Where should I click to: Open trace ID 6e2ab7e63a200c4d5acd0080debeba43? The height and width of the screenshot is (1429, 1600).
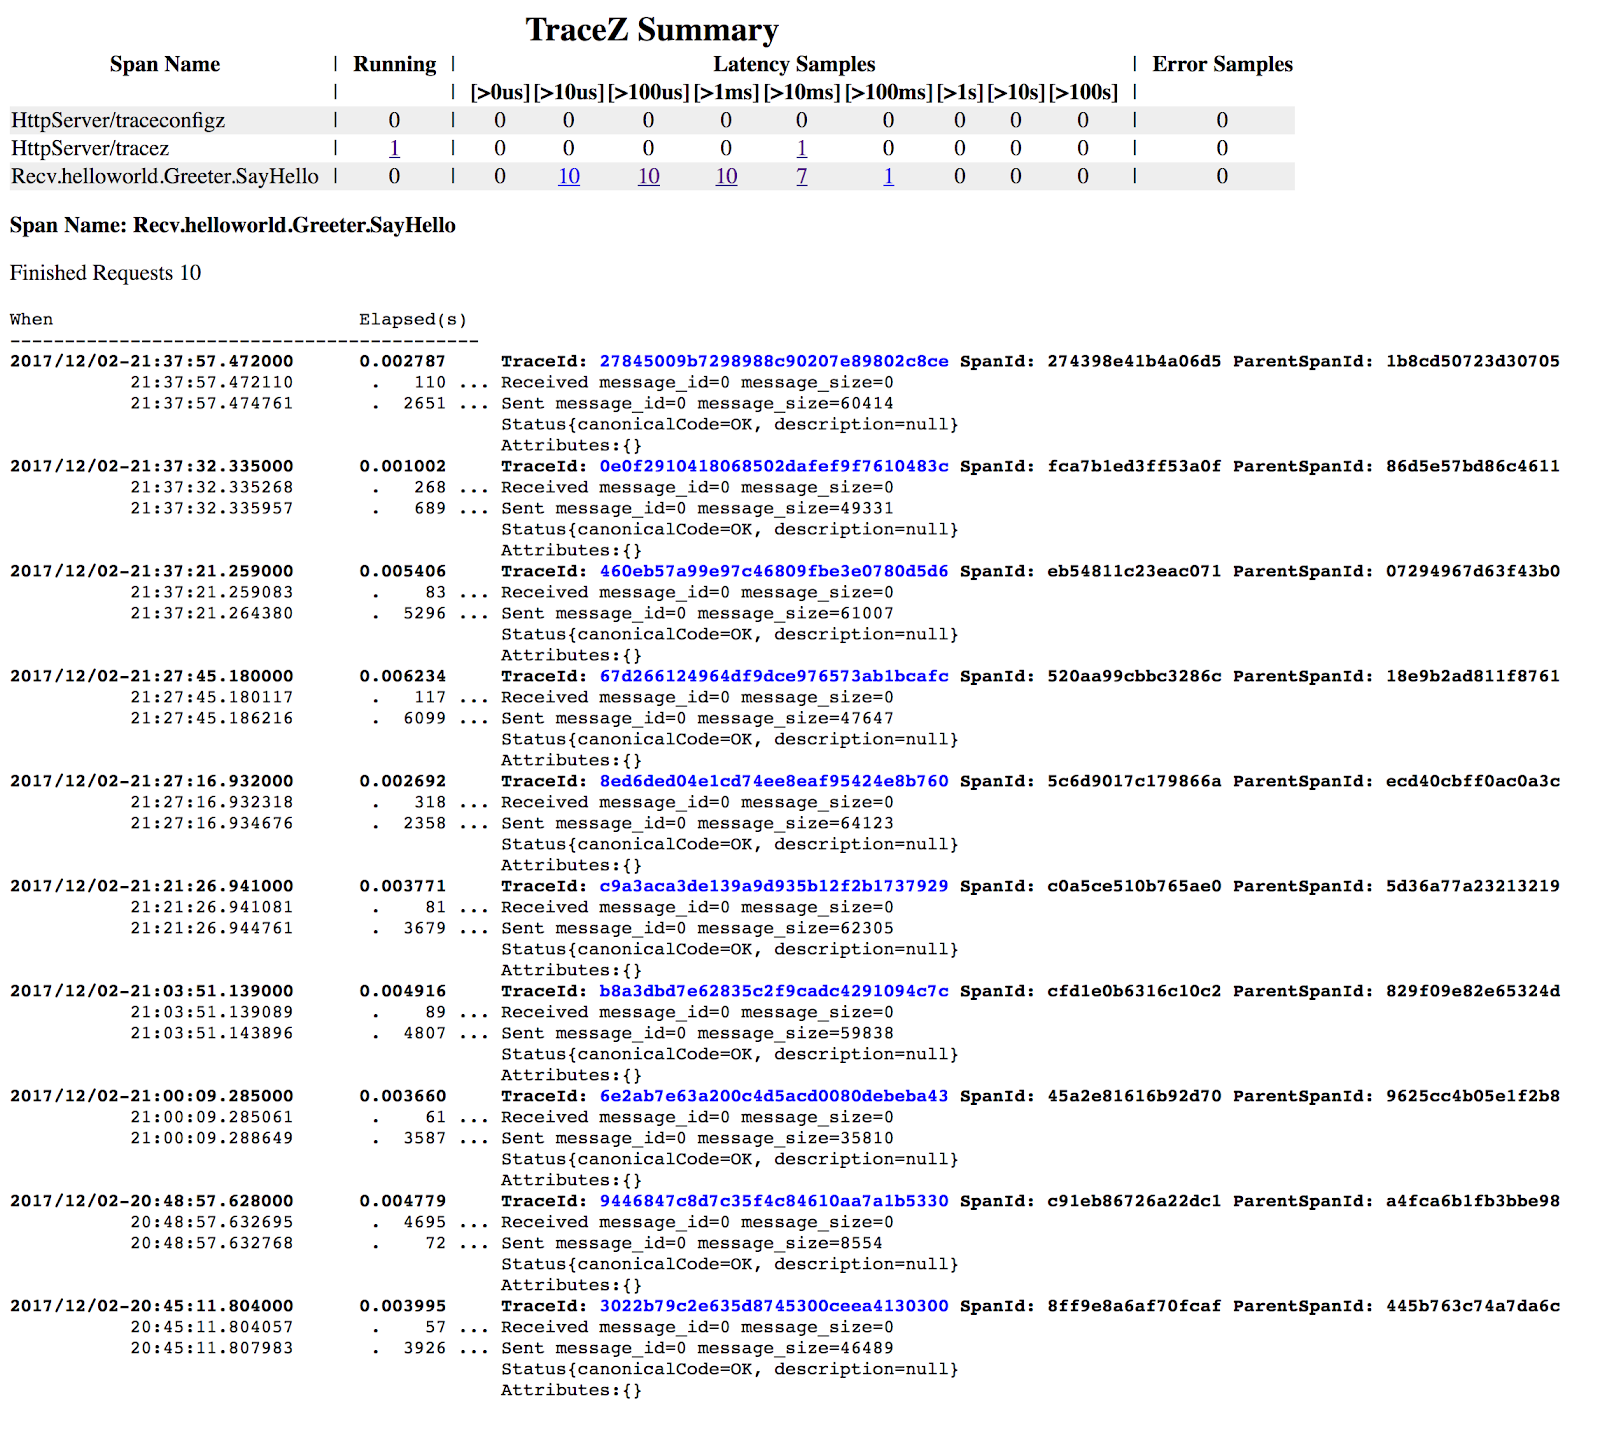click(774, 1096)
